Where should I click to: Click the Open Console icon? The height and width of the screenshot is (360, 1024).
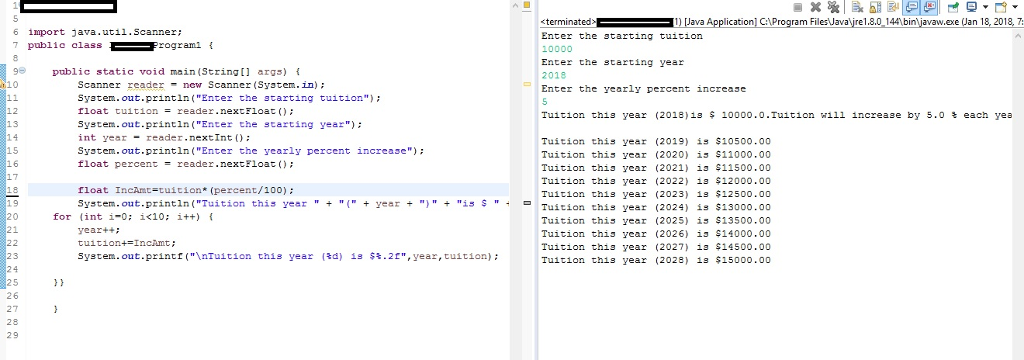pos(1001,7)
